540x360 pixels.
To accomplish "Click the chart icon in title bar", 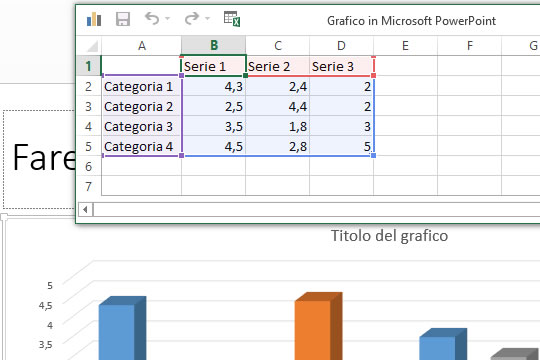I will tap(94, 20).
